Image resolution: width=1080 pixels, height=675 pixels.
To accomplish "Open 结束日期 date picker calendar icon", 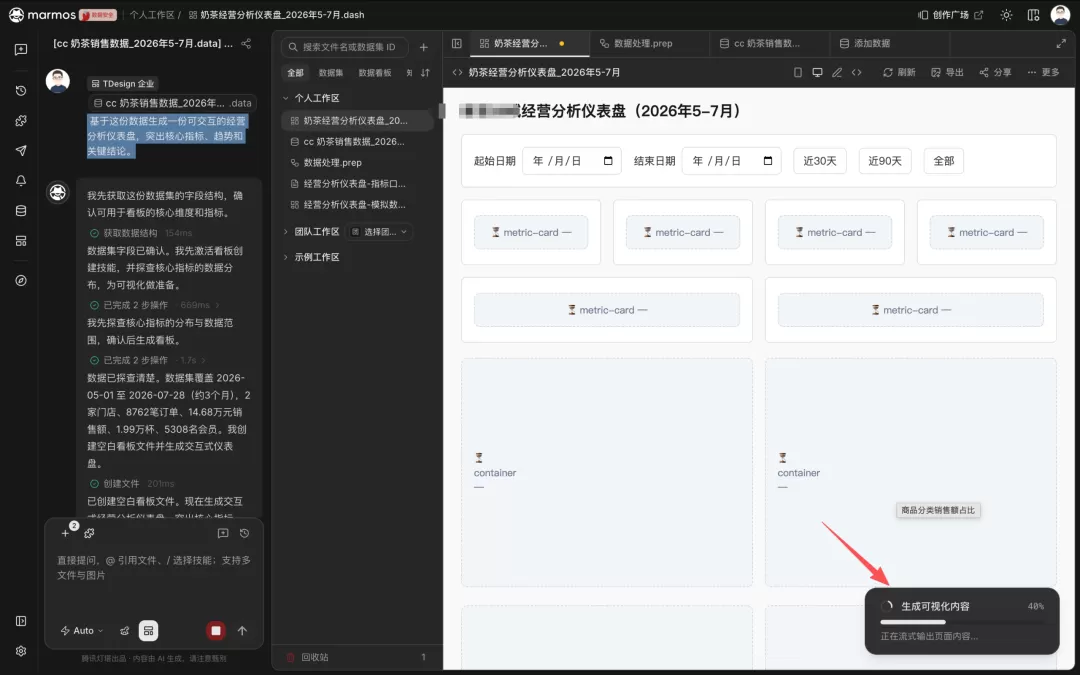I will 768,160.
